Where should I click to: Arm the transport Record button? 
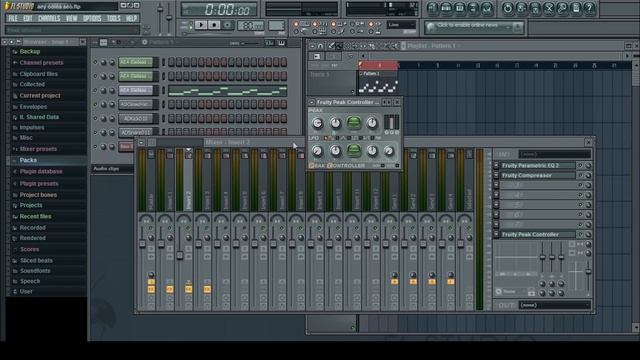(x=227, y=25)
